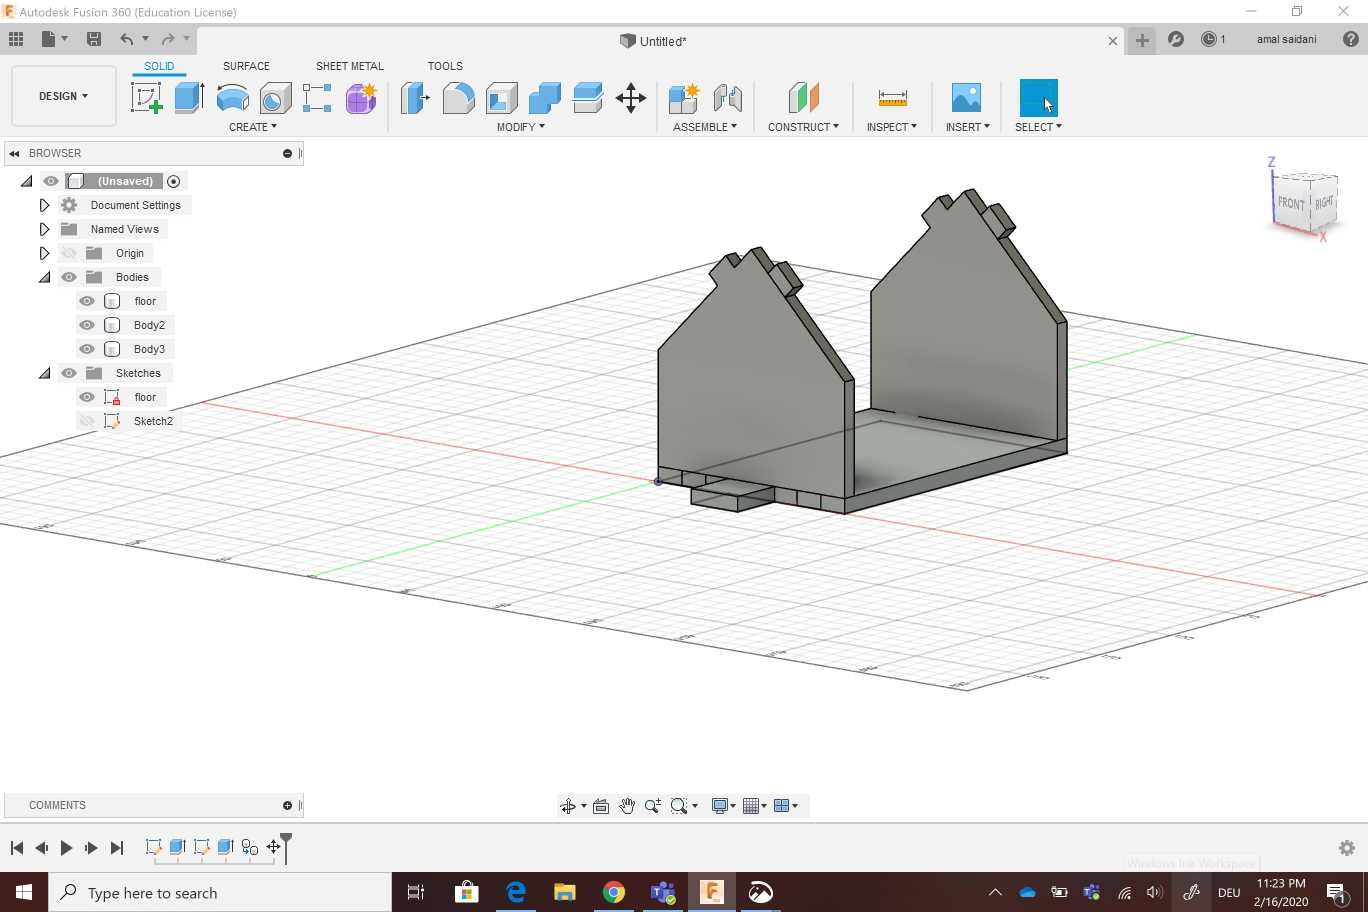Open the Measure tool under Inspect

point(892,98)
